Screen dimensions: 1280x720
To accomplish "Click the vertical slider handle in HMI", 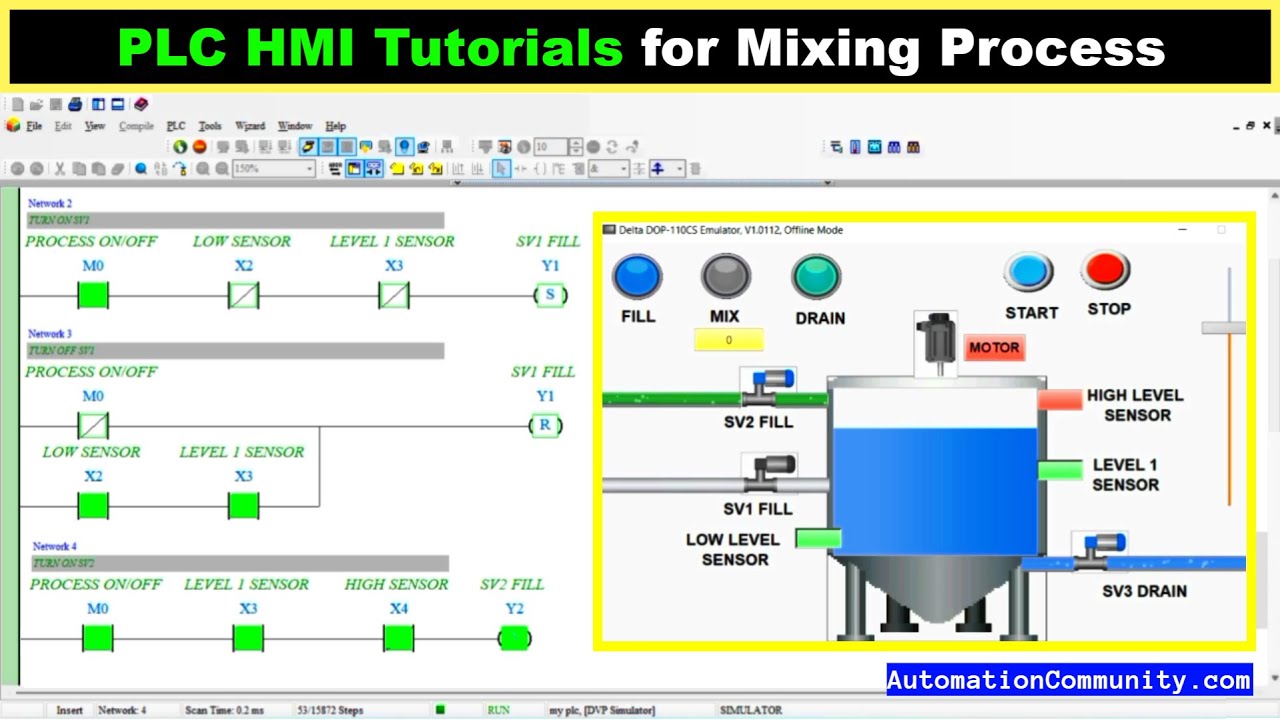I will coord(1224,328).
